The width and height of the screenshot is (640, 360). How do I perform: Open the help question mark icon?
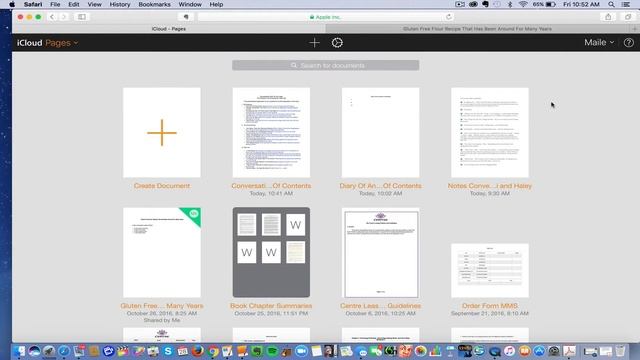629,42
